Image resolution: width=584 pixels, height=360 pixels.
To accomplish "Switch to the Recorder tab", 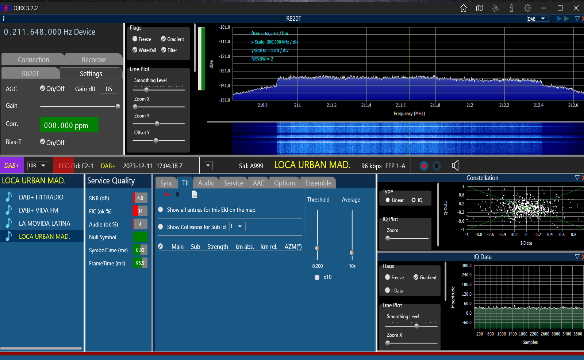I will point(93,60).
